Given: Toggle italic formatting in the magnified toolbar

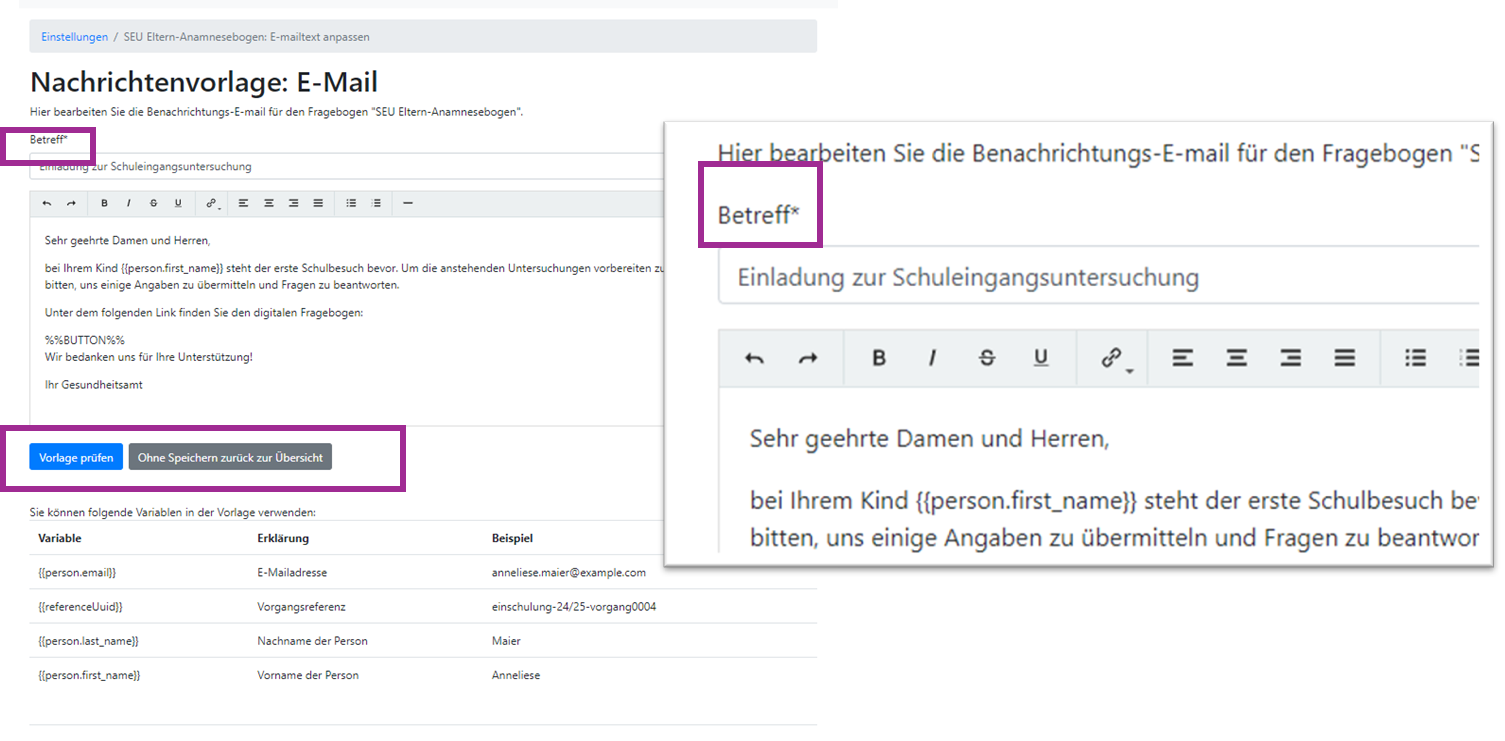Looking at the screenshot, I should click(932, 358).
